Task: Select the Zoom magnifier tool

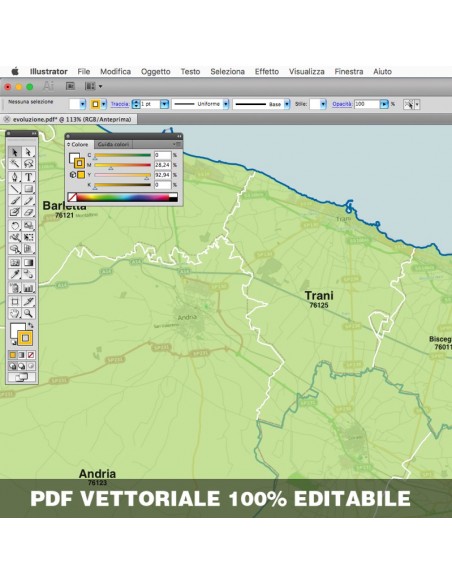Action: pyautogui.click(x=28, y=313)
